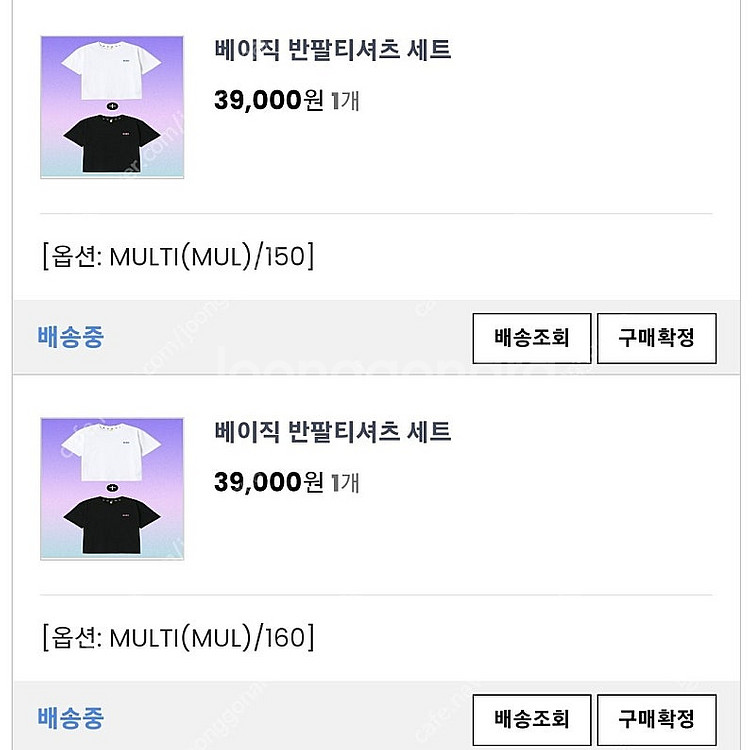The image size is (756, 750).
Task: Click the white t-shirt in the 160 order image
Action: 111,452
